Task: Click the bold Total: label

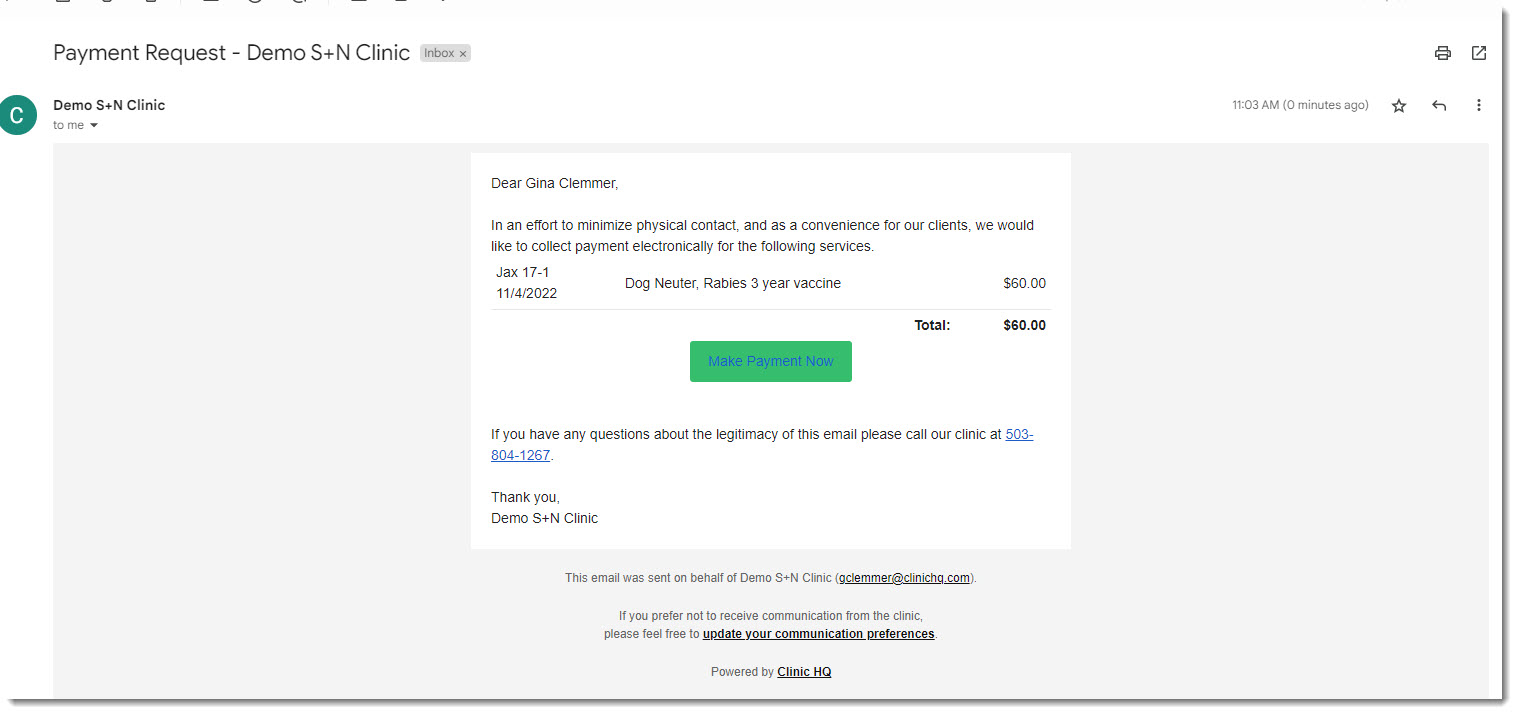Action: click(932, 325)
